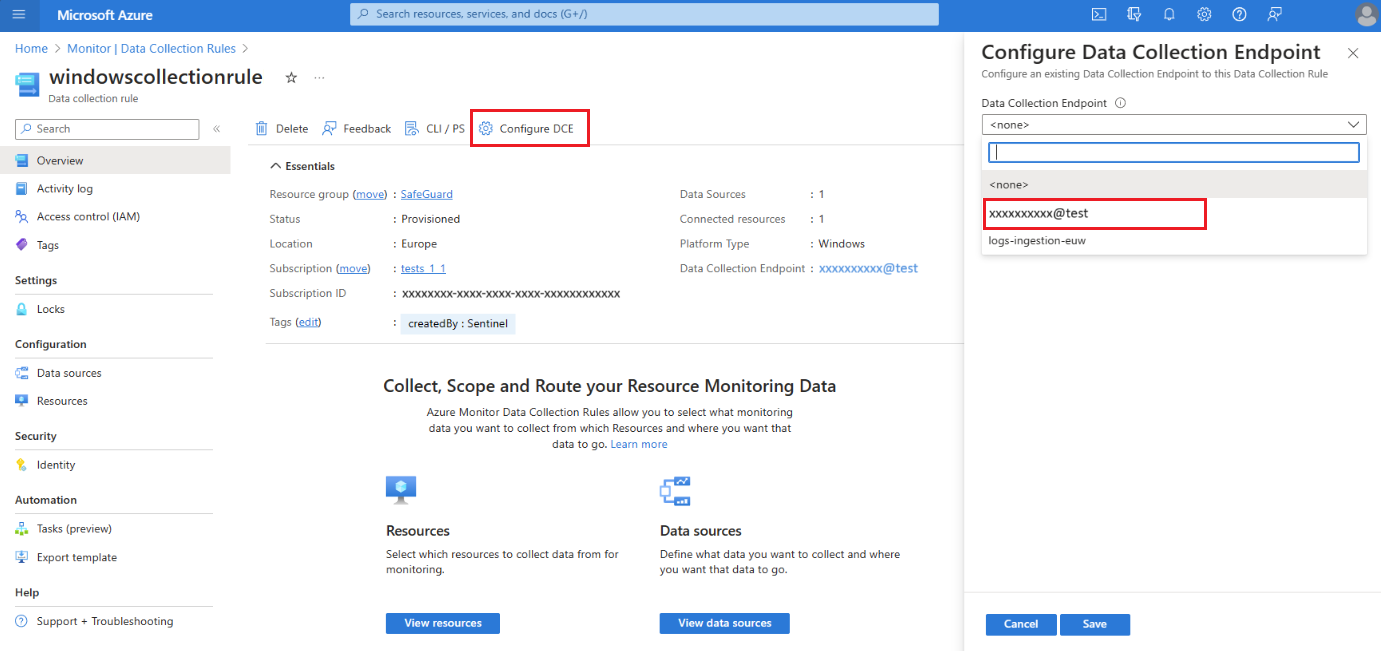Favorite windowscollectionrule with star icon

coord(291,77)
